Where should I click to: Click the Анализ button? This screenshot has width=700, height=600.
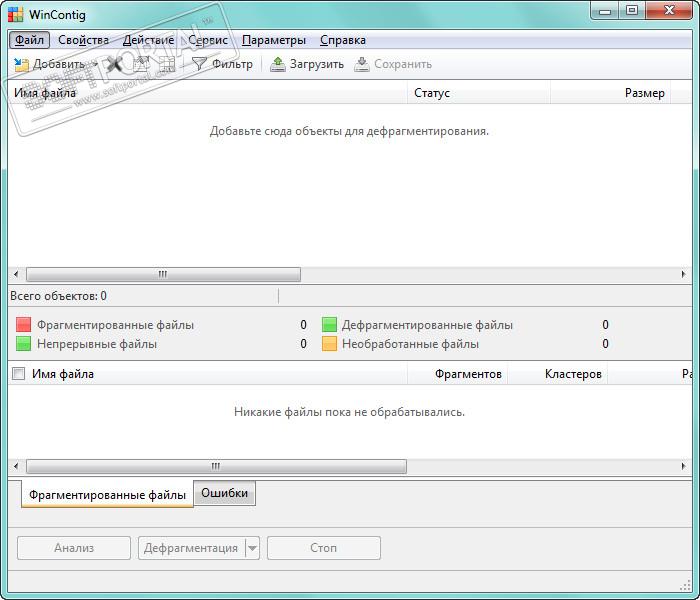[74, 548]
